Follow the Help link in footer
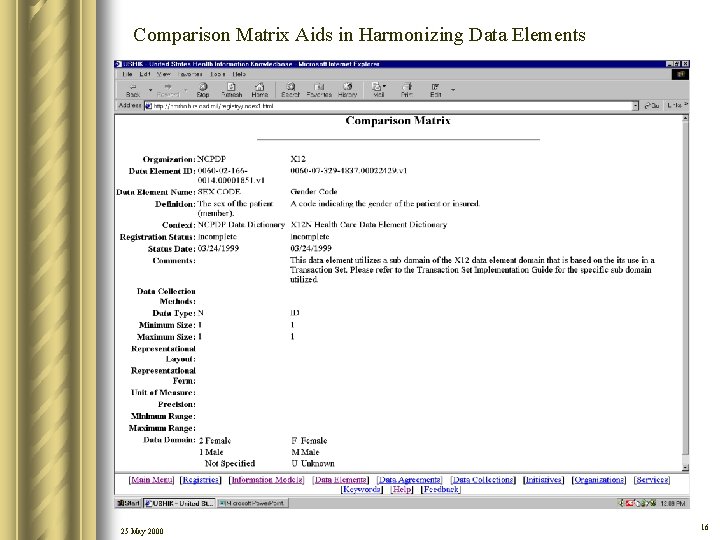720x540 pixels. tap(402, 489)
